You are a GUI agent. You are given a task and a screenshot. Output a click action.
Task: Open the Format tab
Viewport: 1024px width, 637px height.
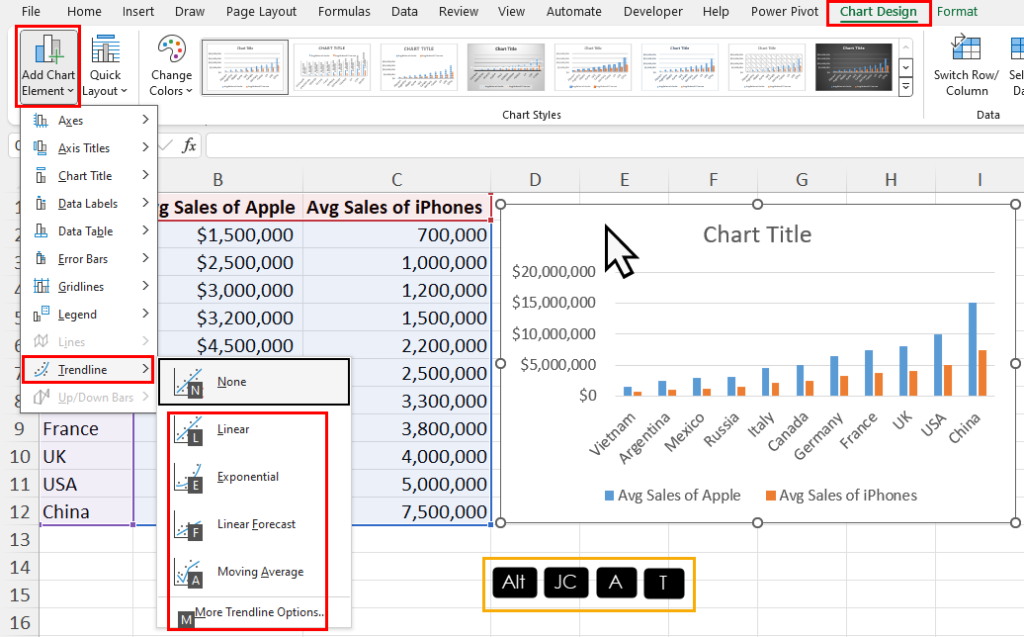pyautogui.click(x=957, y=12)
